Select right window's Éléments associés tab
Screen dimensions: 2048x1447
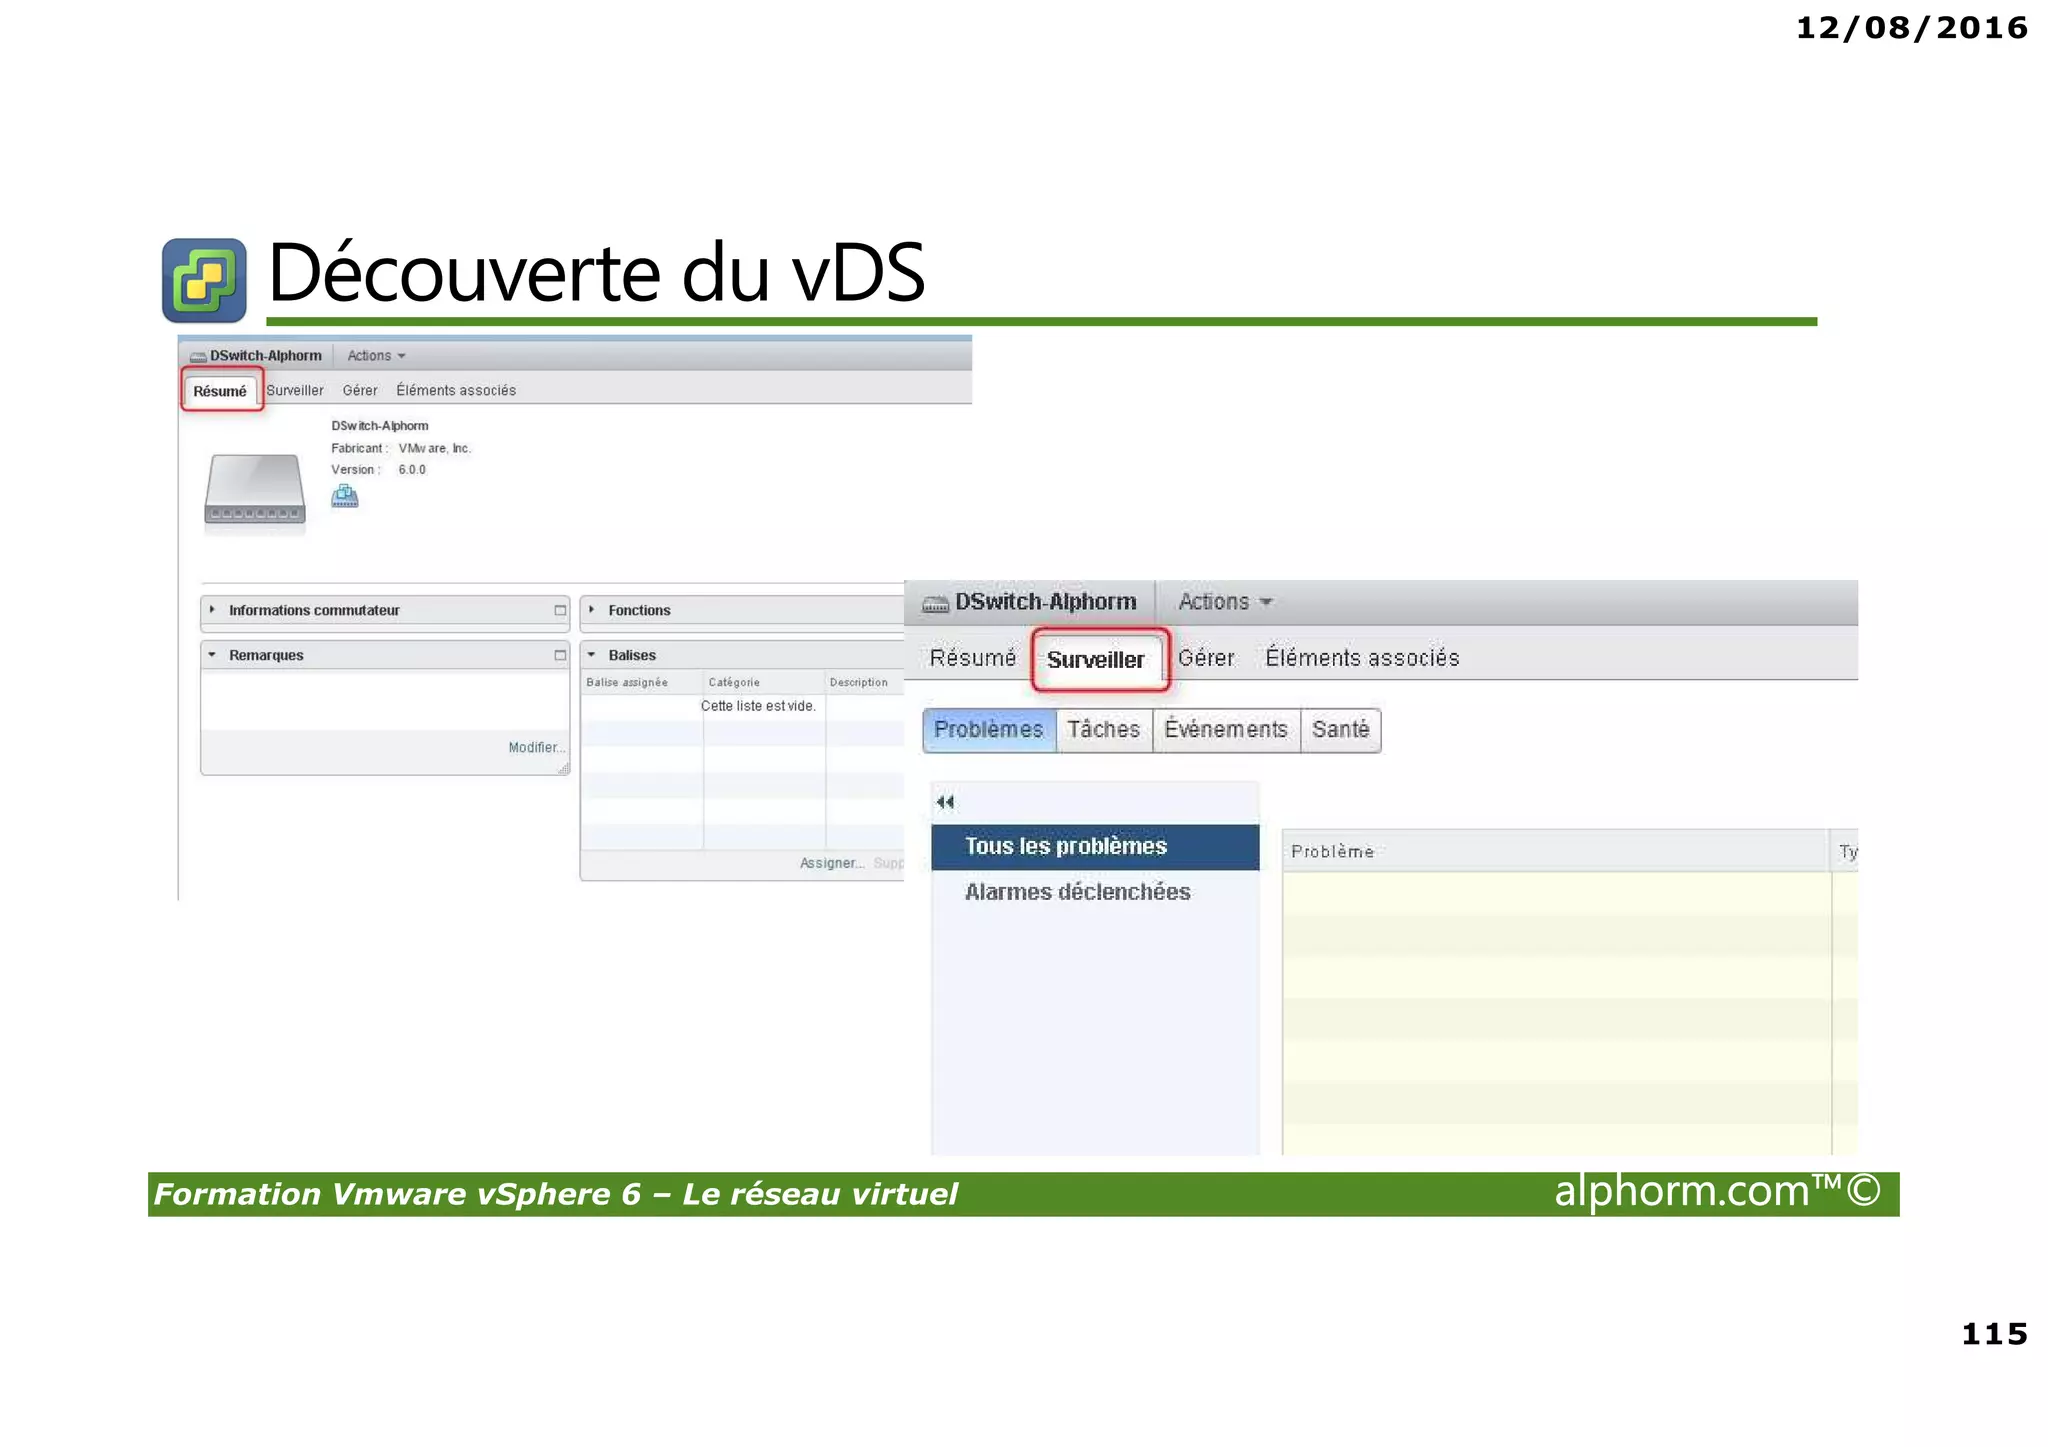pos(1362,658)
